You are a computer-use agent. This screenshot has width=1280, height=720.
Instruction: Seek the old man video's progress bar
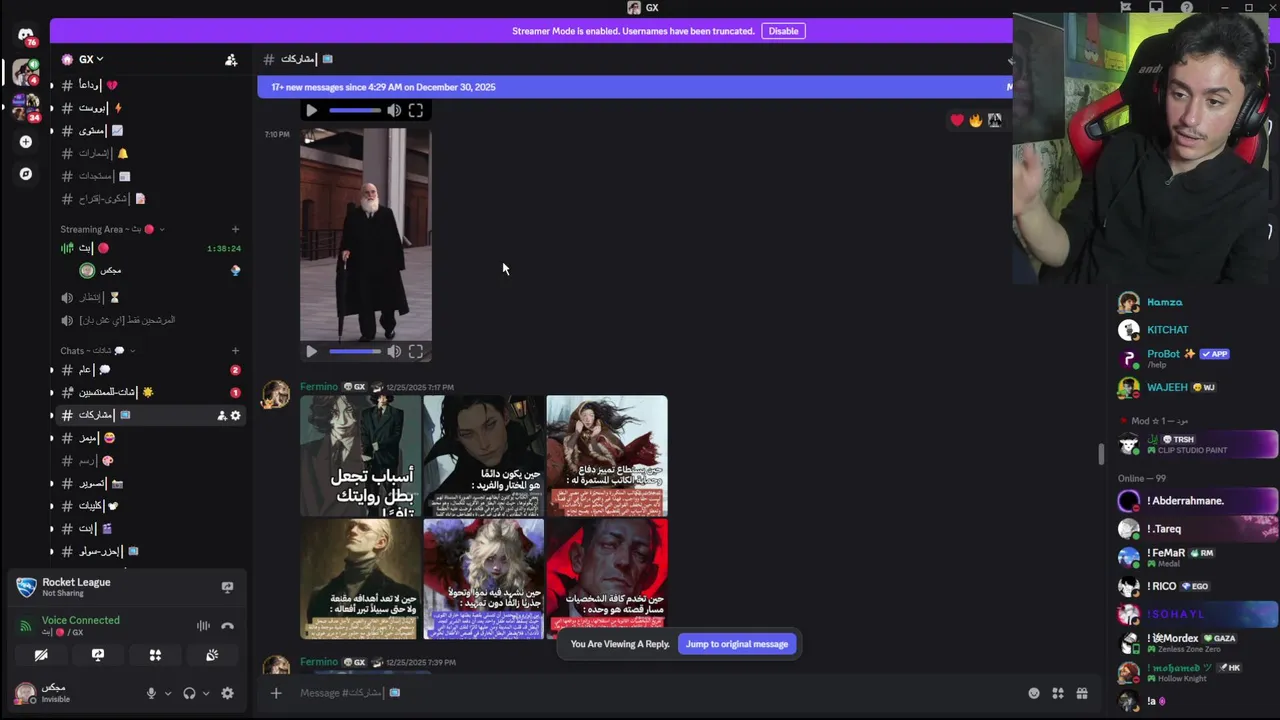click(355, 351)
